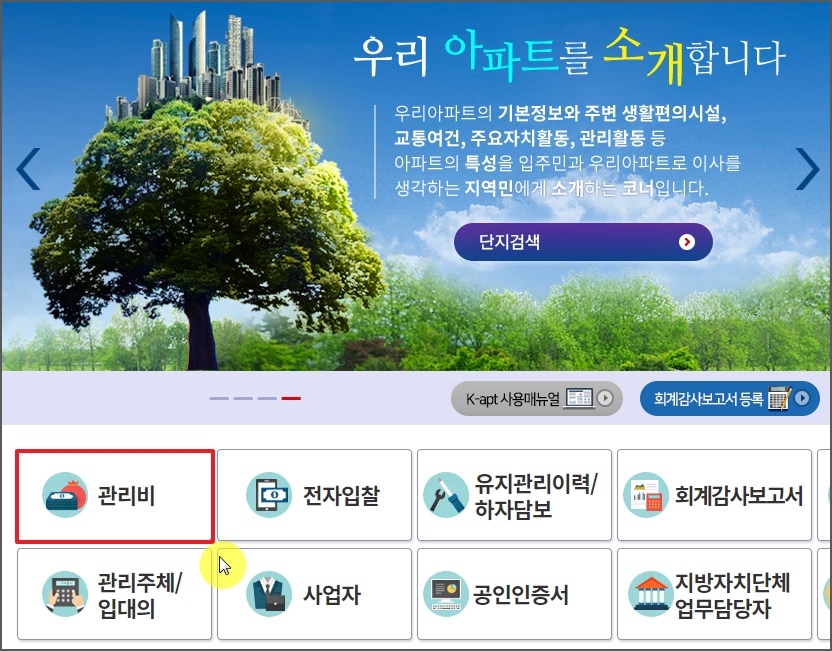Screen dimensions: 832x651
Task: Go to the third banner slide indicator
Action: coord(267,398)
